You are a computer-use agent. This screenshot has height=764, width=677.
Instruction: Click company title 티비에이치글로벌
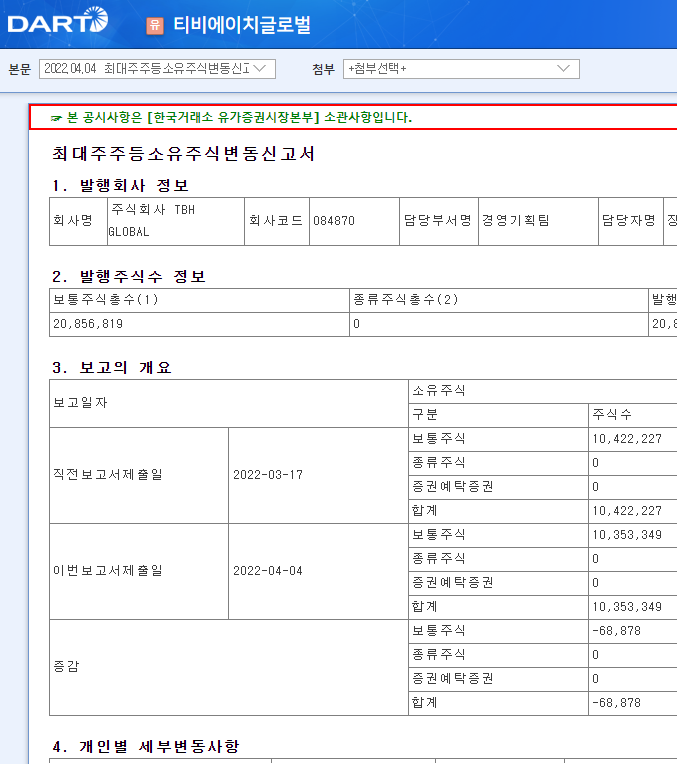[242, 25]
